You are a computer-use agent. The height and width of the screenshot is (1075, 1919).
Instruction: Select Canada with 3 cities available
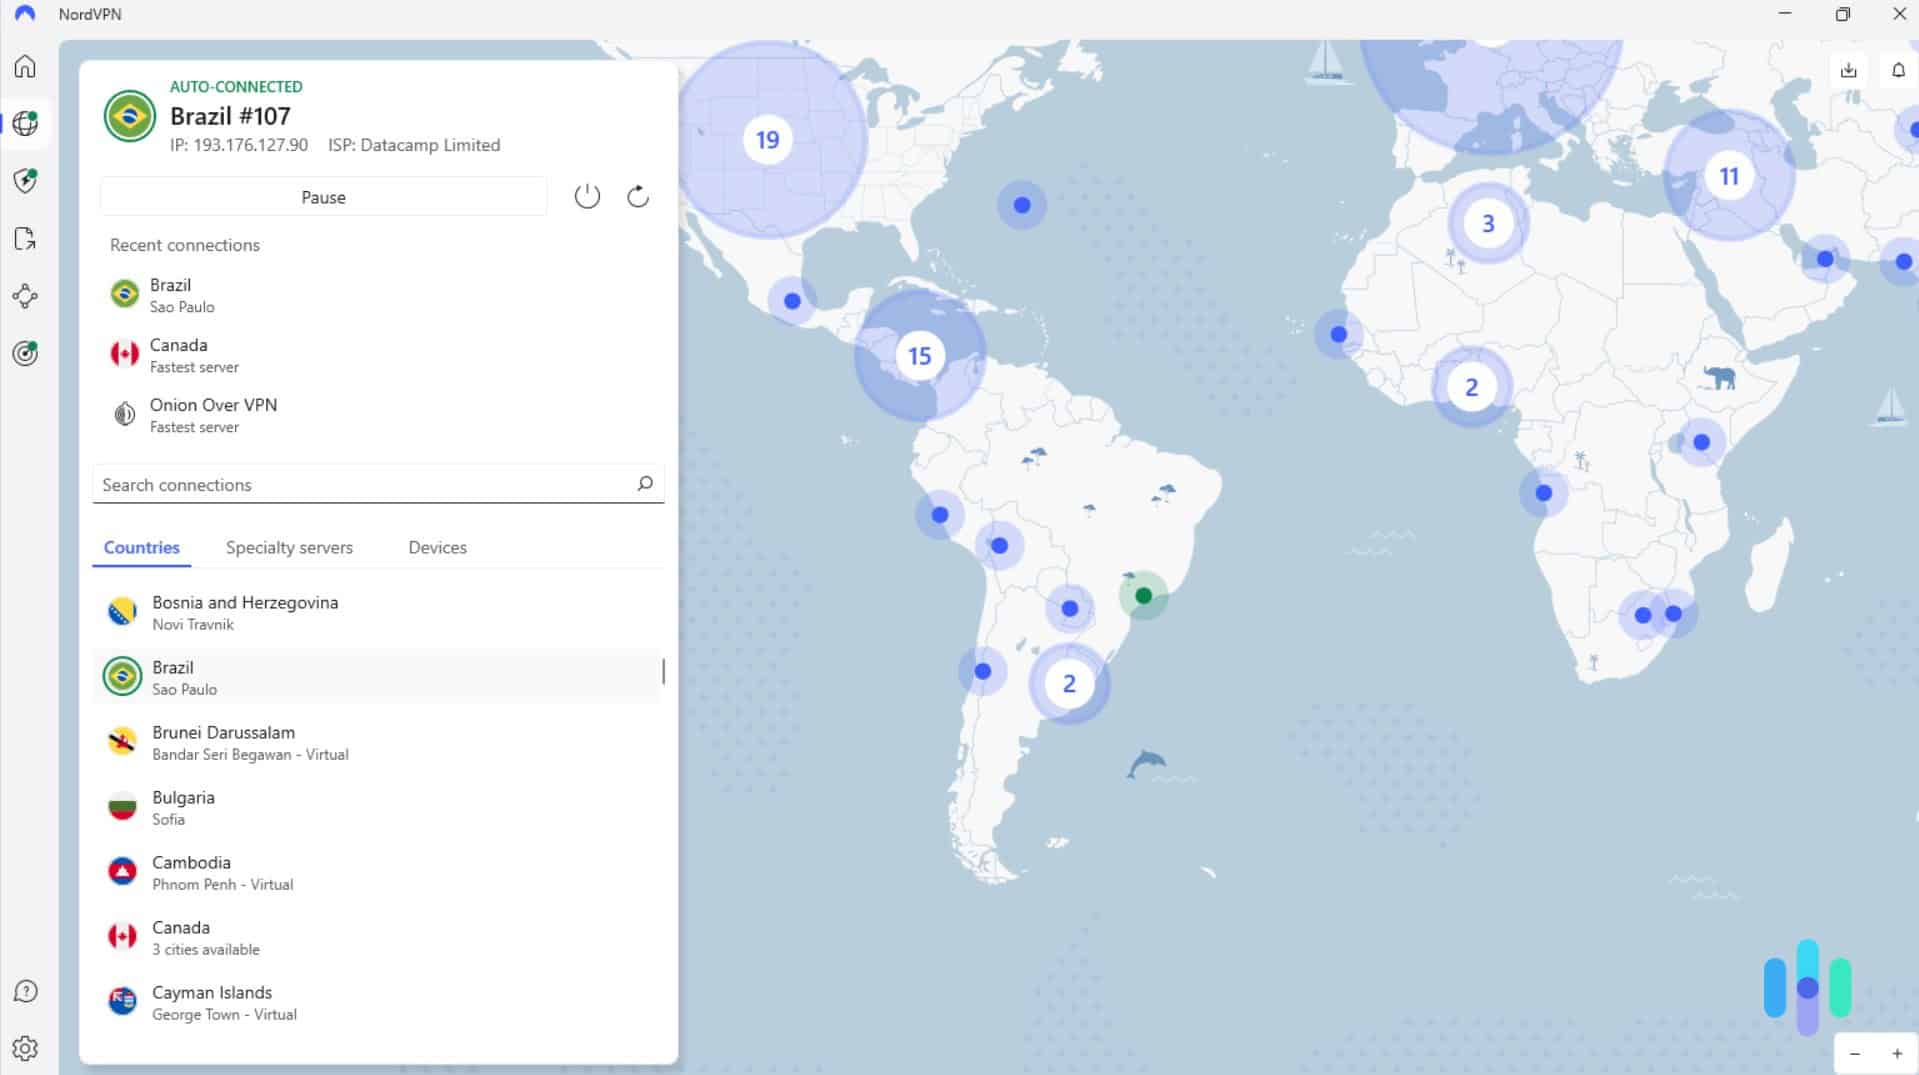pos(378,937)
